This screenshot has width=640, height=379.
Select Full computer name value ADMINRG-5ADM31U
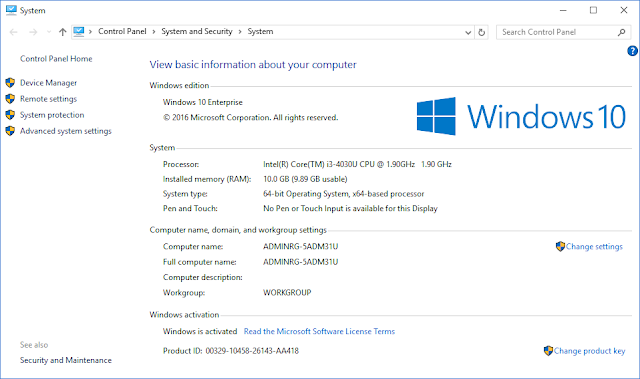301,262
